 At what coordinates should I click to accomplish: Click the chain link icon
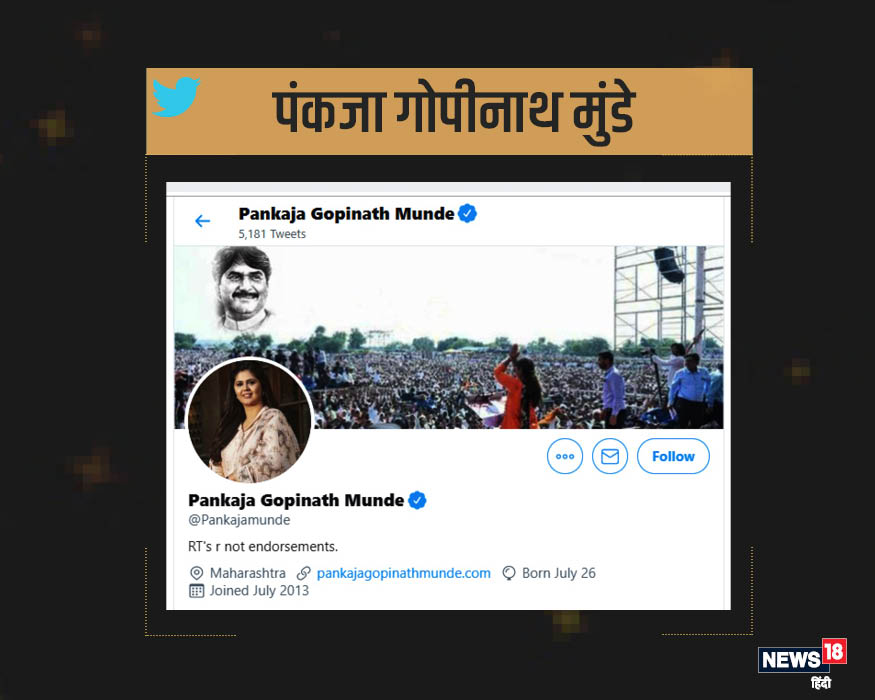pos(303,573)
